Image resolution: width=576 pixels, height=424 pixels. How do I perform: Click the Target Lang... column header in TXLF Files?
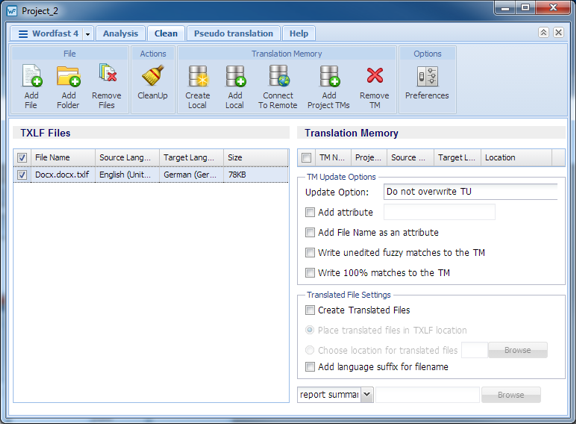point(191,158)
